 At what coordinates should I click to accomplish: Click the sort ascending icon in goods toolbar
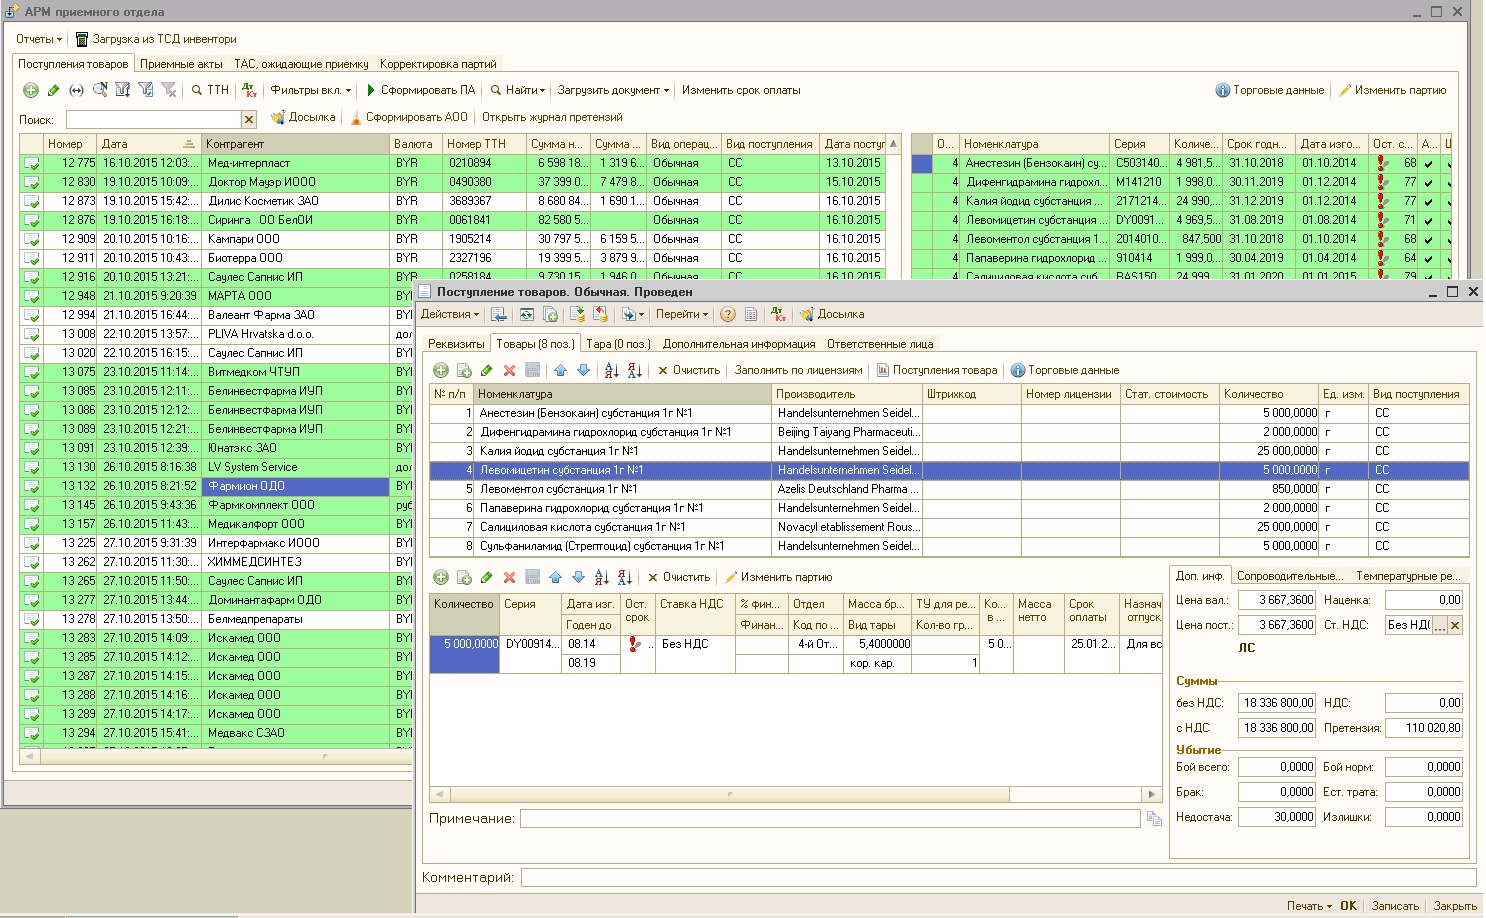611,370
